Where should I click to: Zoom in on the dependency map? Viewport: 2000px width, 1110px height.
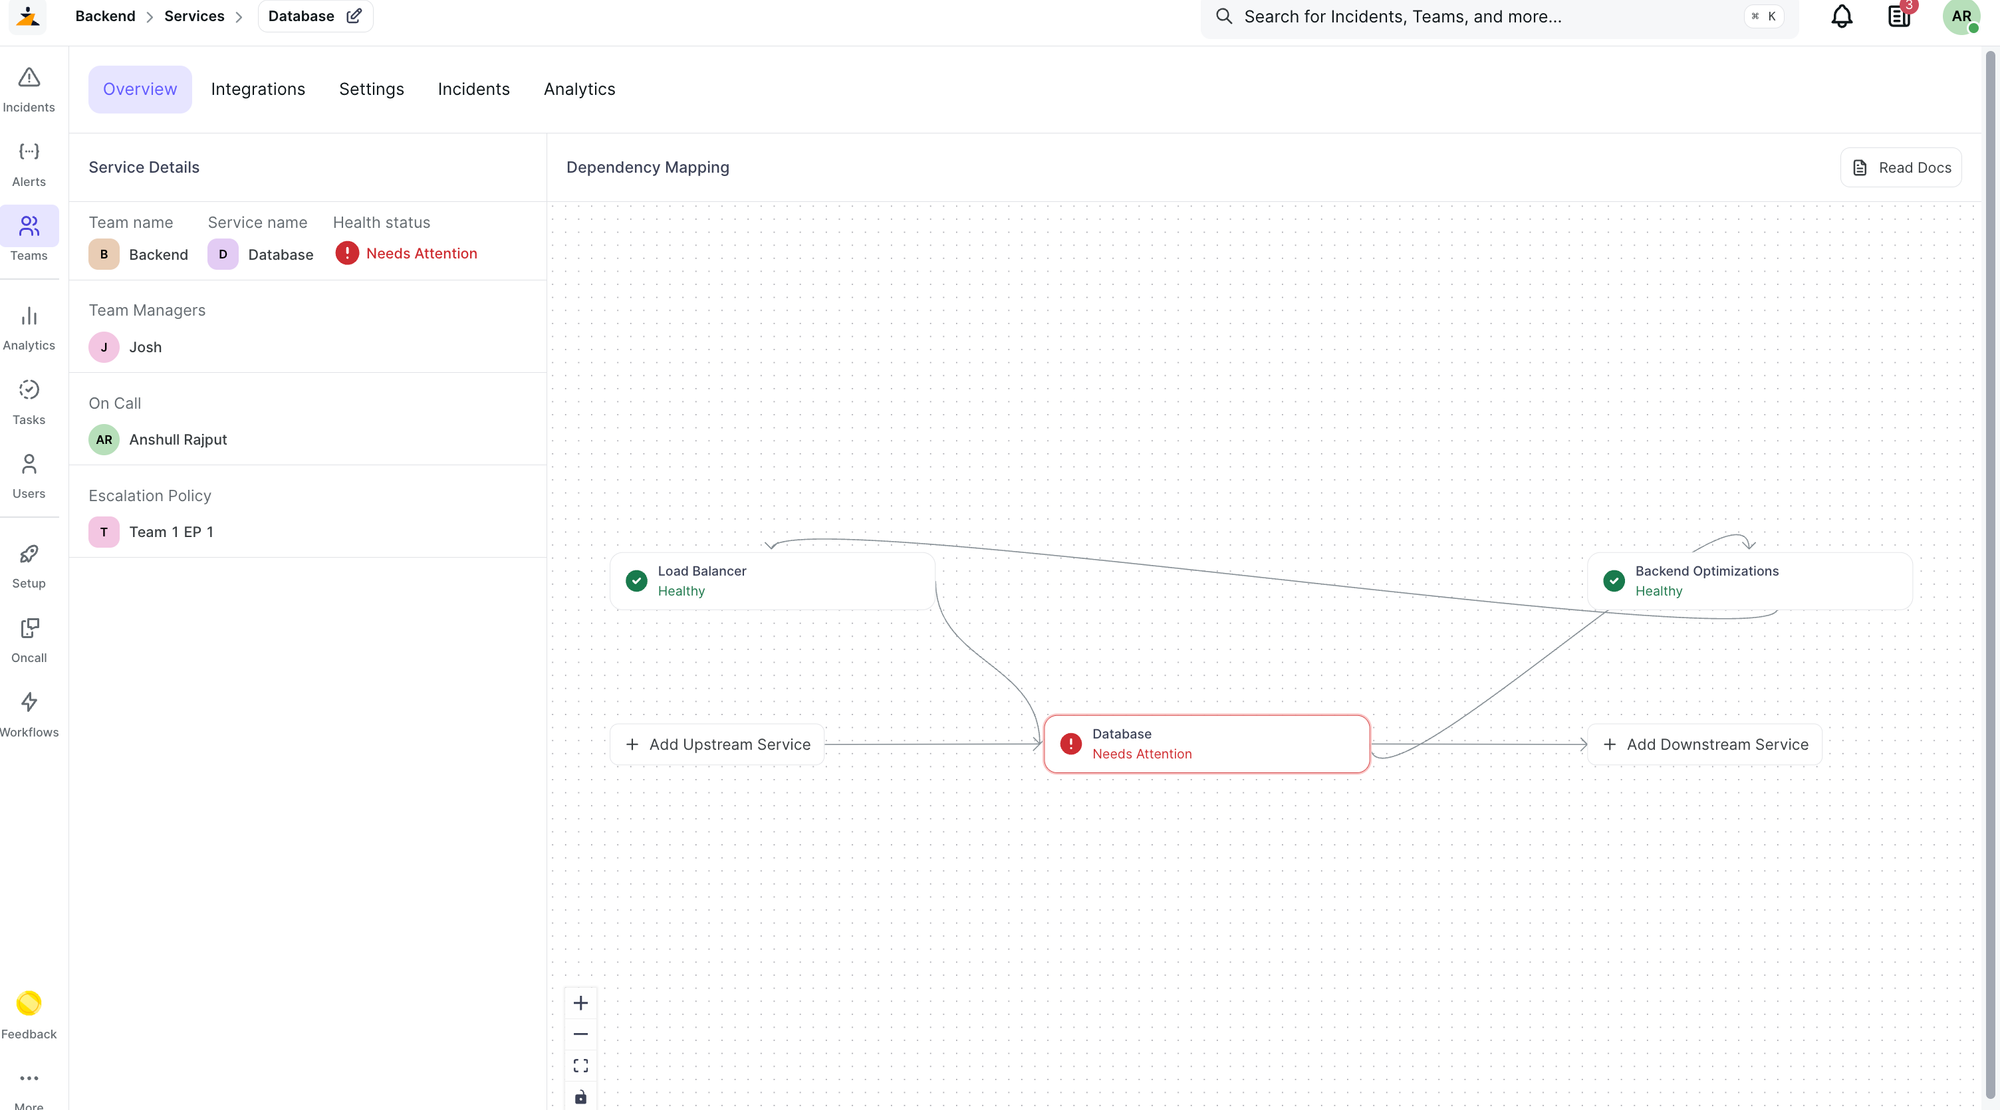click(581, 1003)
